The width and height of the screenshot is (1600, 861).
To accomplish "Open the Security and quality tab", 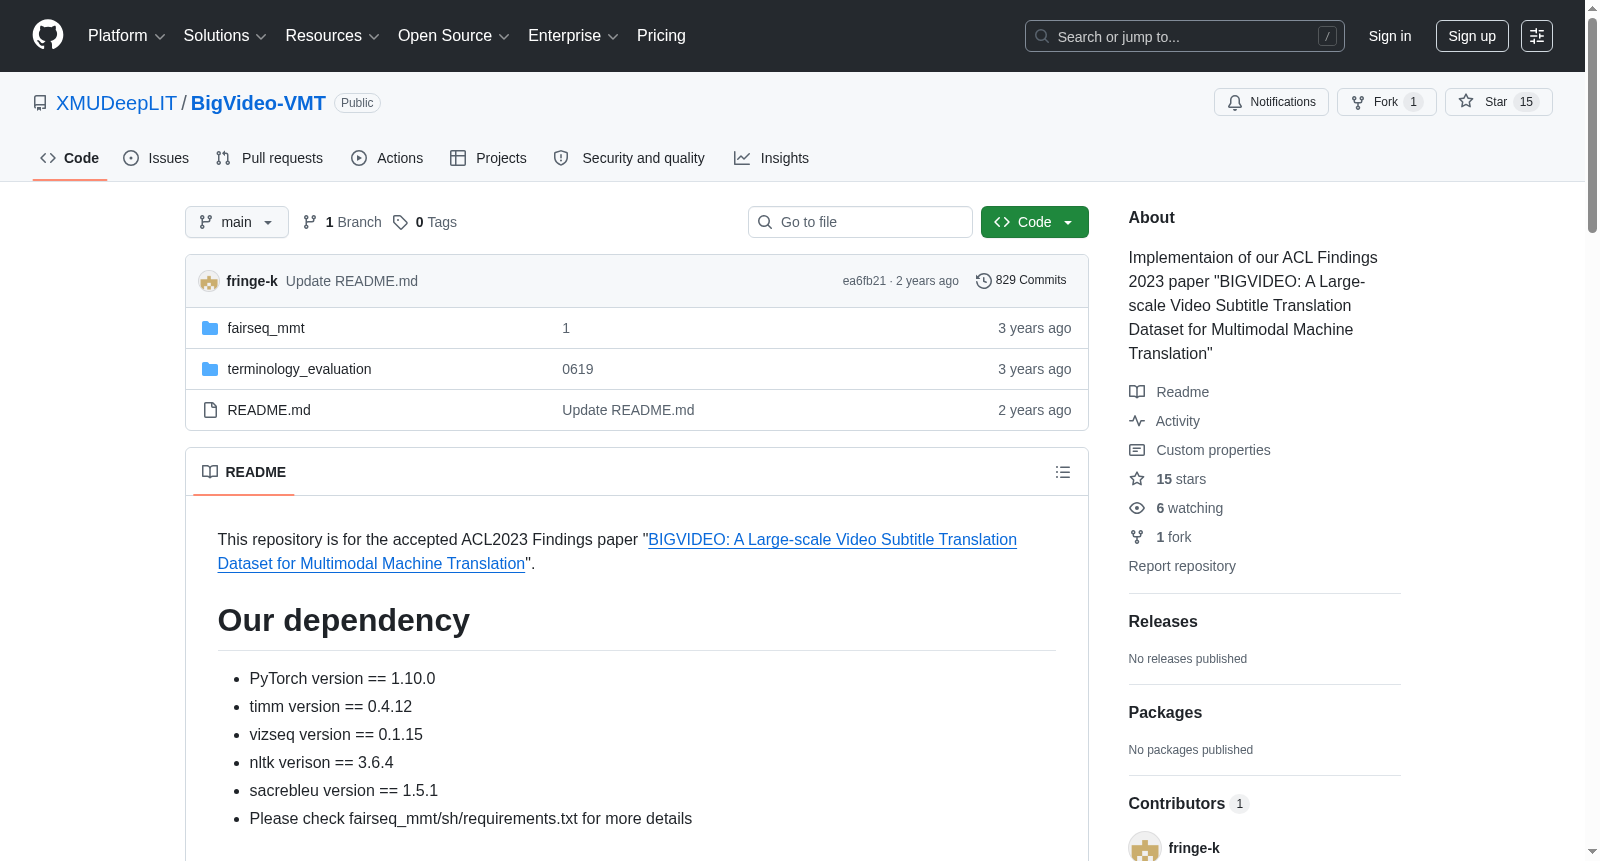I will coord(629,158).
